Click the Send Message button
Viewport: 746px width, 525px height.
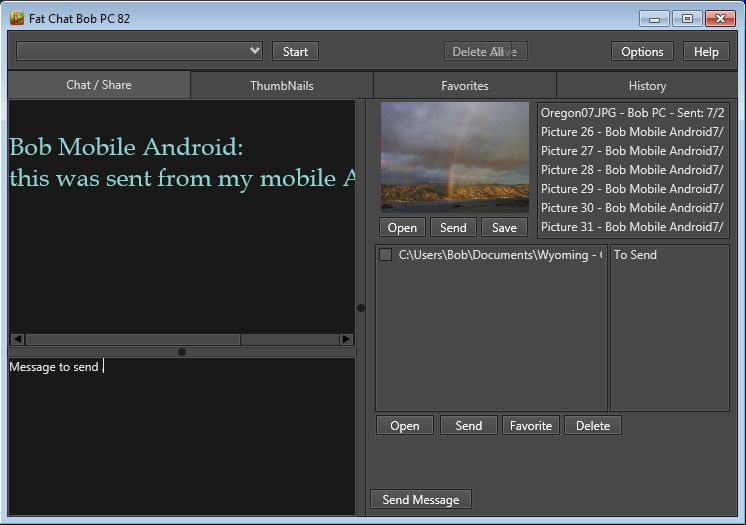[x=421, y=499]
